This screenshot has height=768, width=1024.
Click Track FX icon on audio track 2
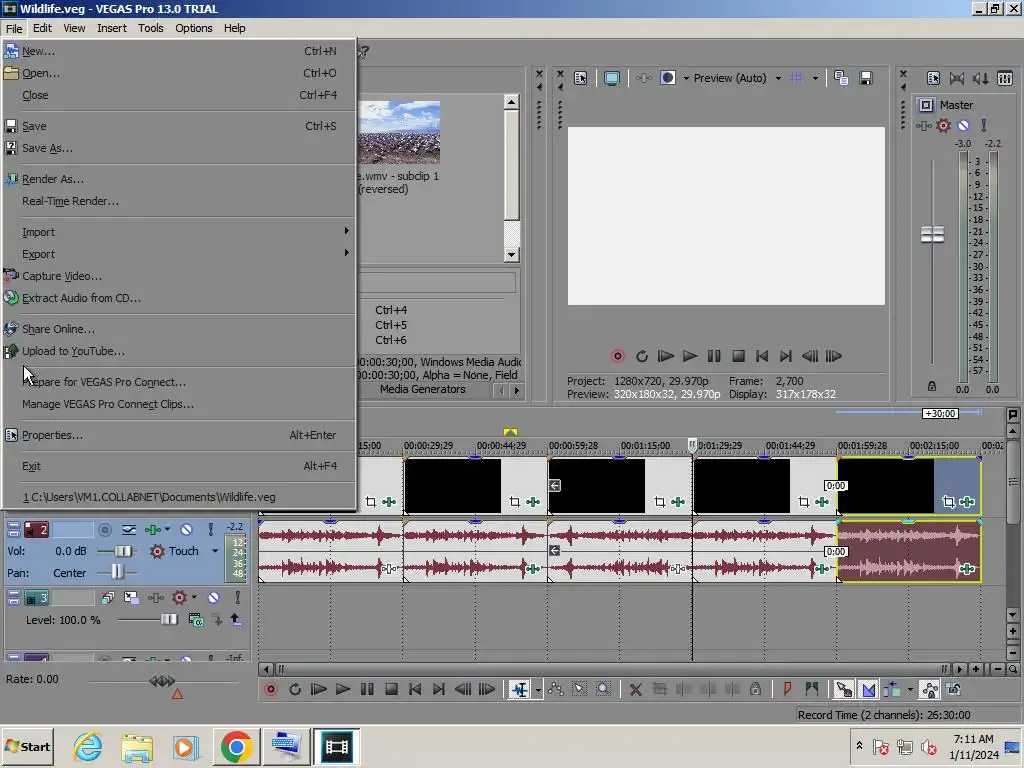[x=153, y=530]
